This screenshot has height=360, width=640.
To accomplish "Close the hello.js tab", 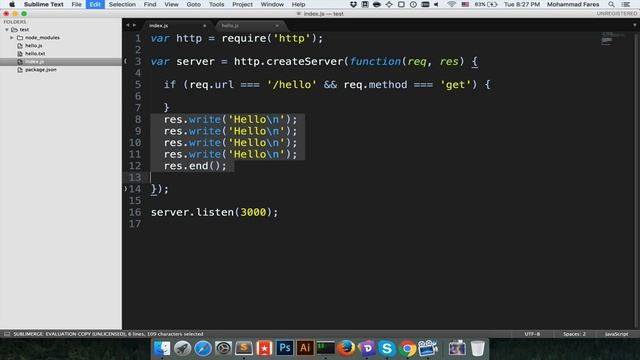I will tap(277, 25).
